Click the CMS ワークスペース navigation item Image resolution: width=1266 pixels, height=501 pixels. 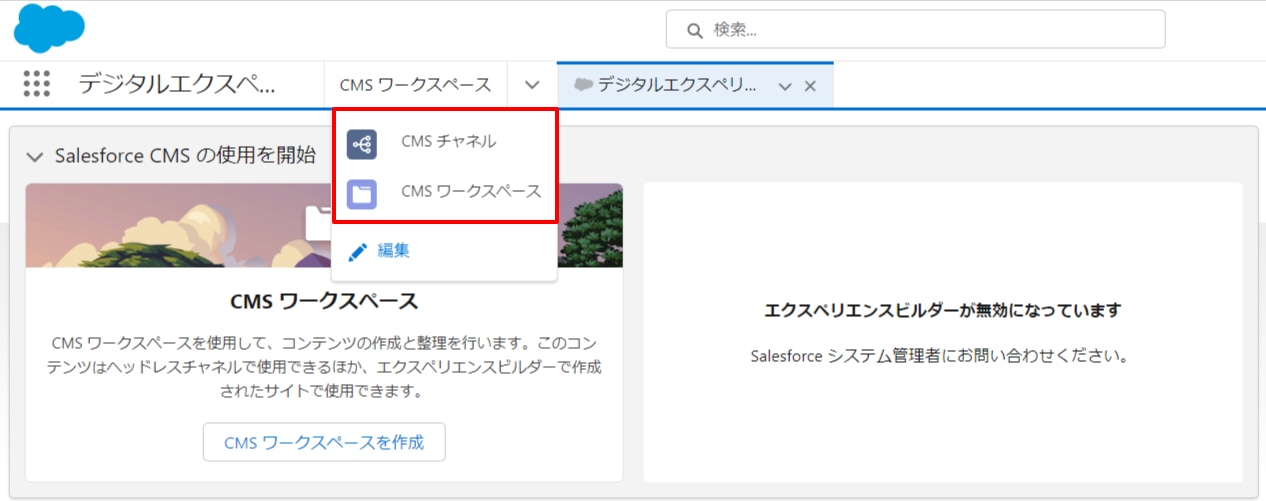416,85
